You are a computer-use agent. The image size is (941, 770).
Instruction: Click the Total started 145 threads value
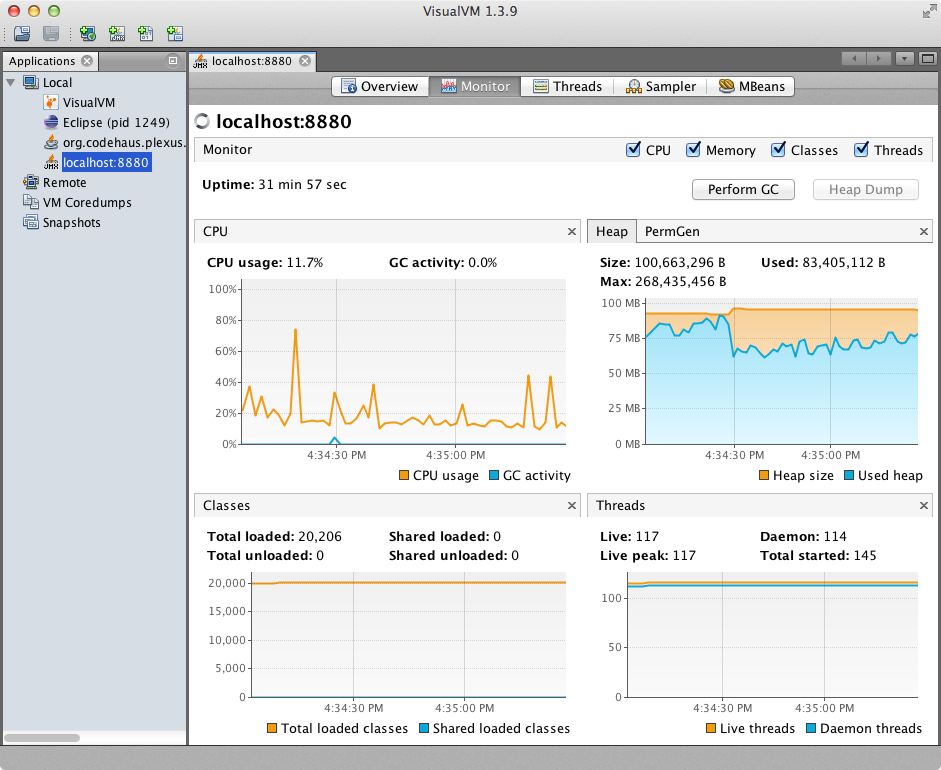coord(865,556)
